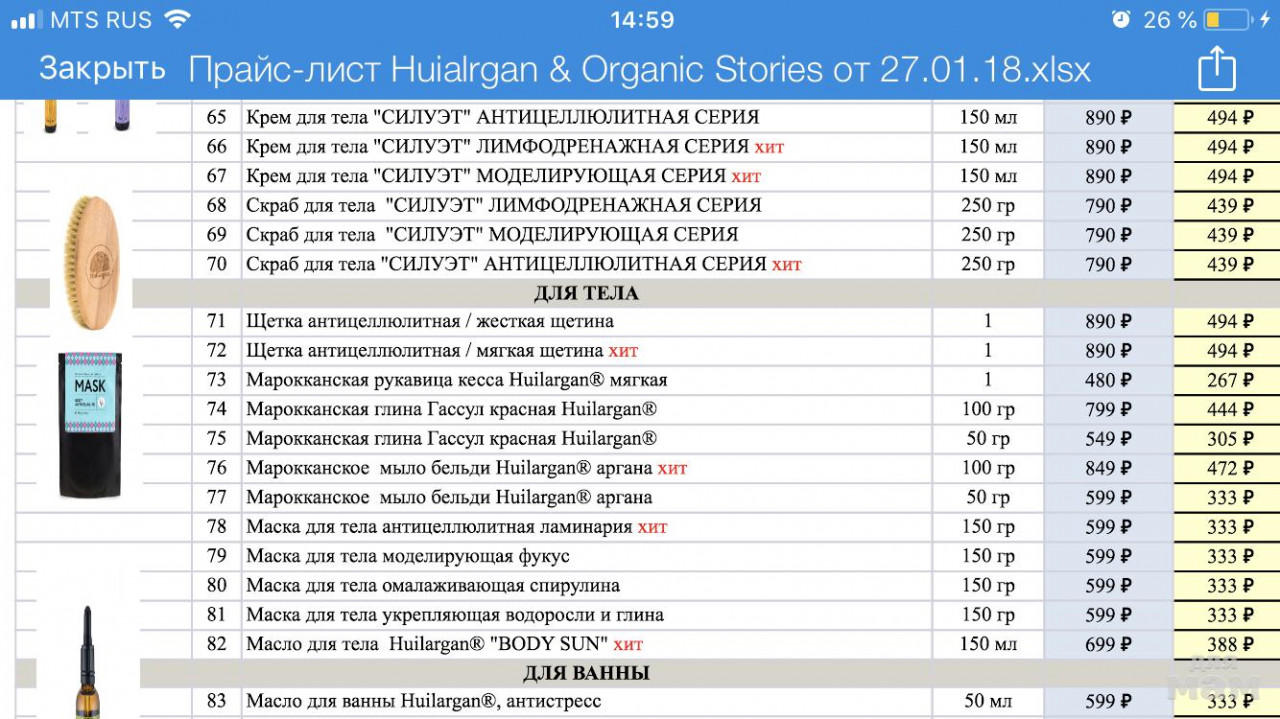Tap the 480 ₽ retail price cell
The image size is (1280, 719).
[x=1108, y=380]
